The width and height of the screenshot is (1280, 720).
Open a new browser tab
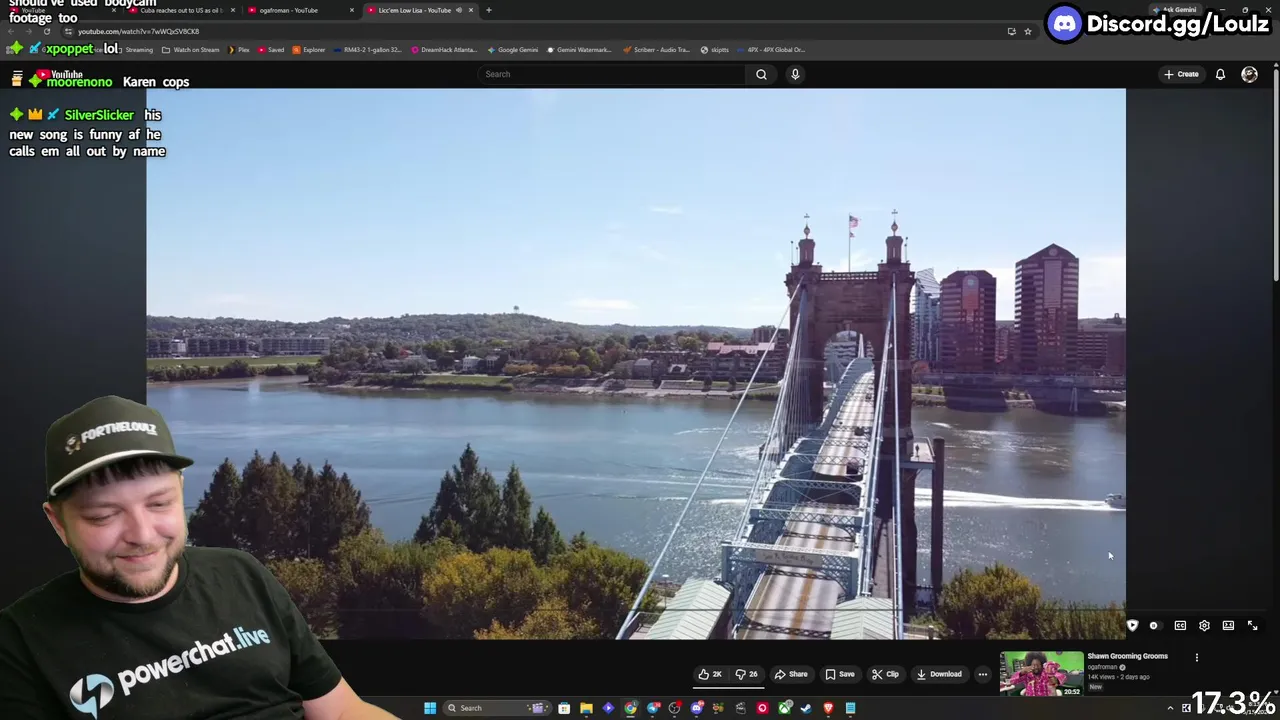(488, 10)
